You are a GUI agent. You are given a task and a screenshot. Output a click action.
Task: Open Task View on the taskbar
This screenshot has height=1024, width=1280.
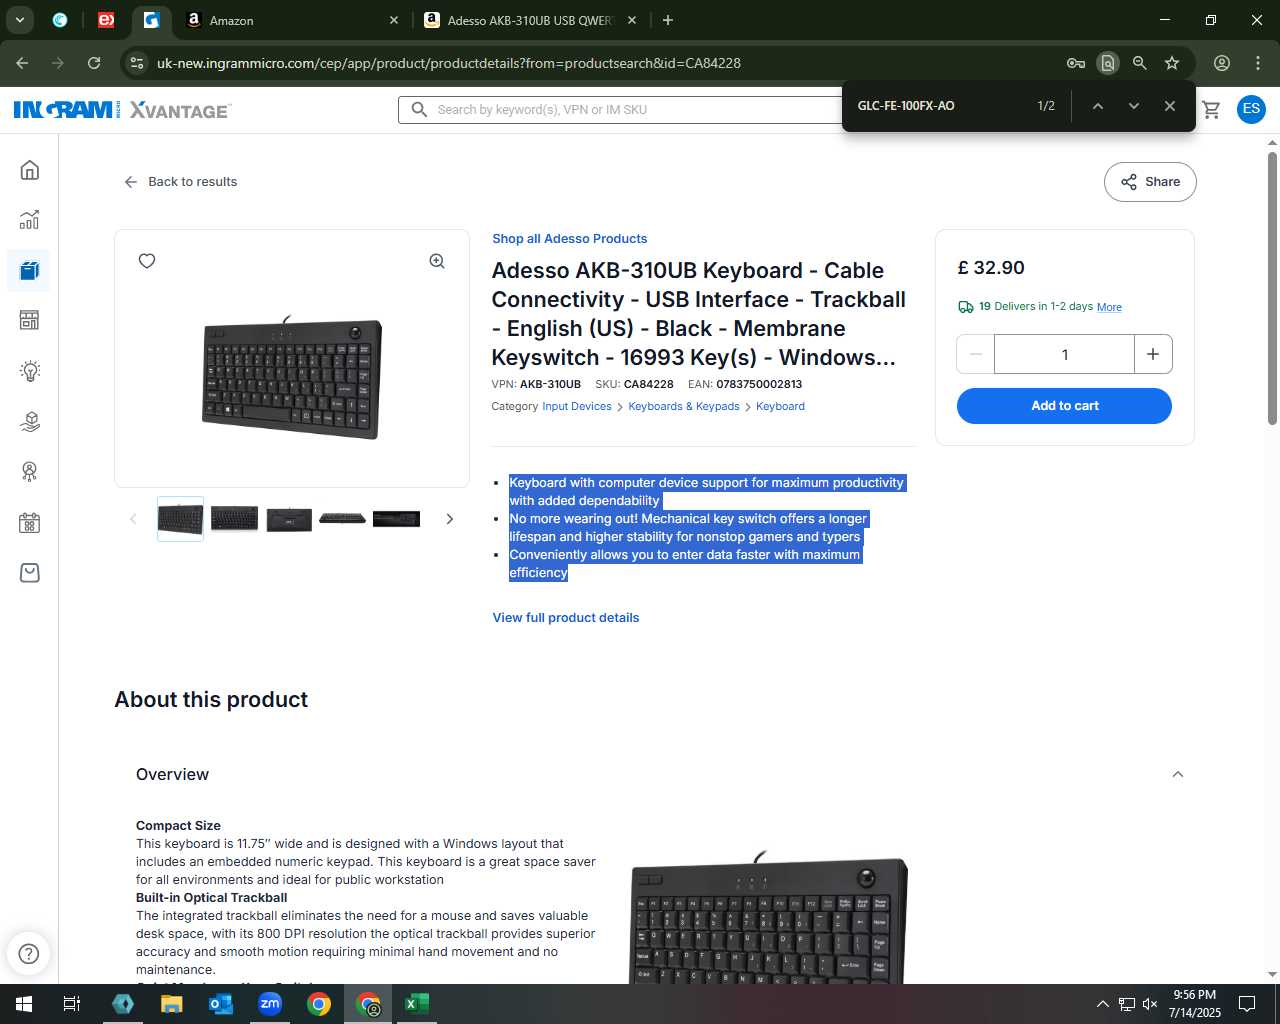pyautogui.click(x=72, y=1004)
